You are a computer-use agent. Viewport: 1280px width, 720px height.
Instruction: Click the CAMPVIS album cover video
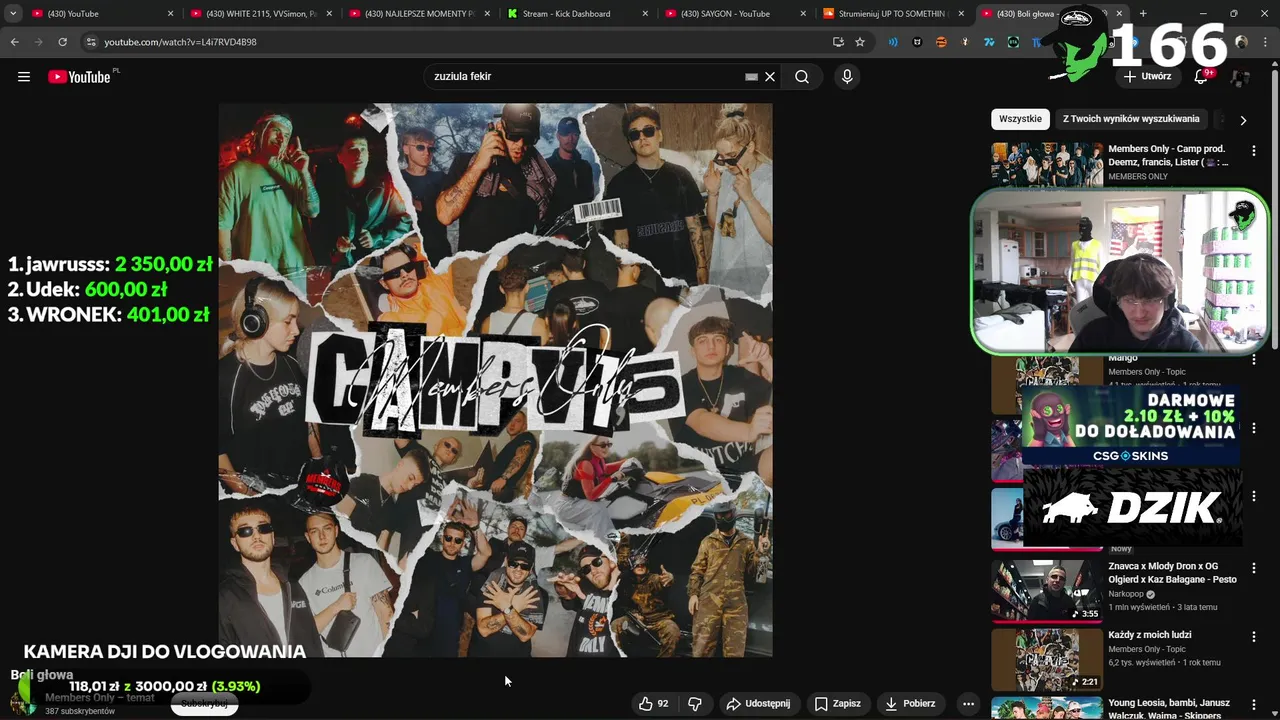495,380
